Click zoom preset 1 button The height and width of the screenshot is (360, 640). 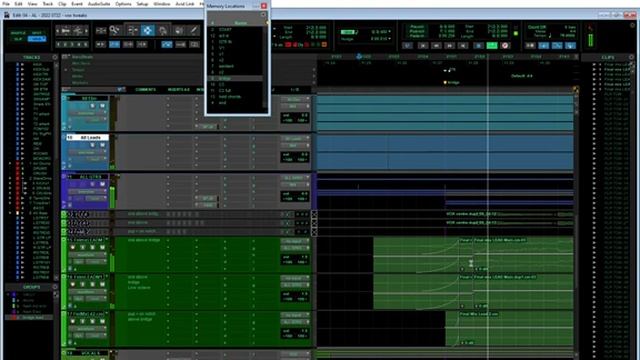pos(59,44)
